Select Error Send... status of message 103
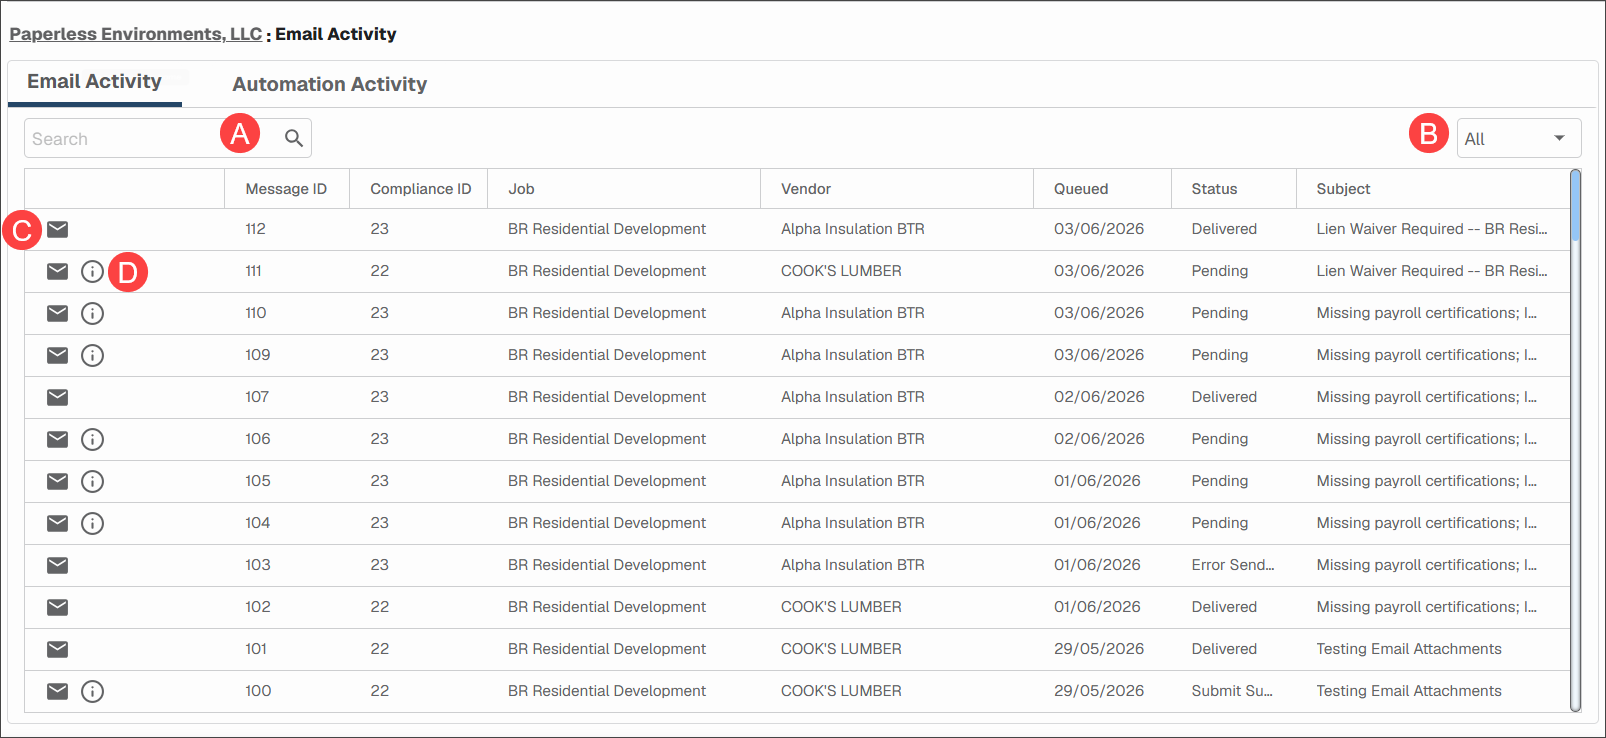 (x=1233, y=565)
